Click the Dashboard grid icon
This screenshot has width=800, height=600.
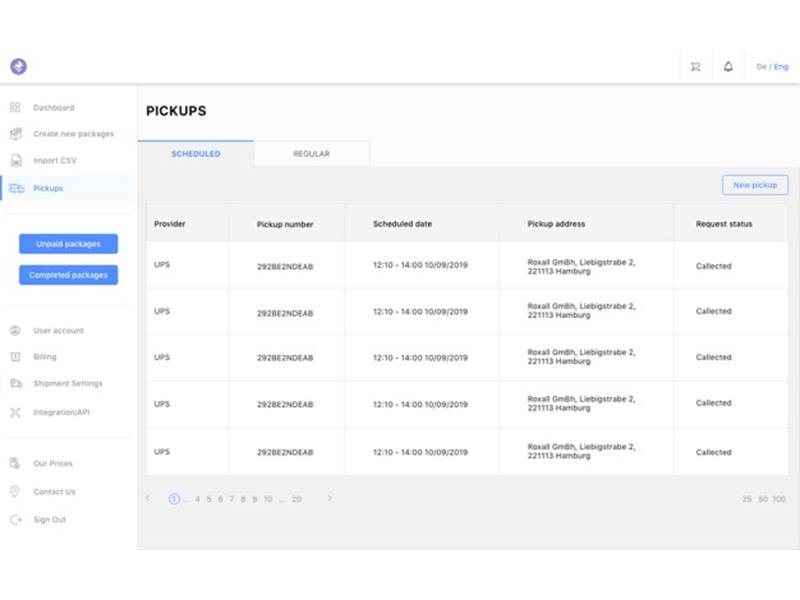click(x=15, y=108)
